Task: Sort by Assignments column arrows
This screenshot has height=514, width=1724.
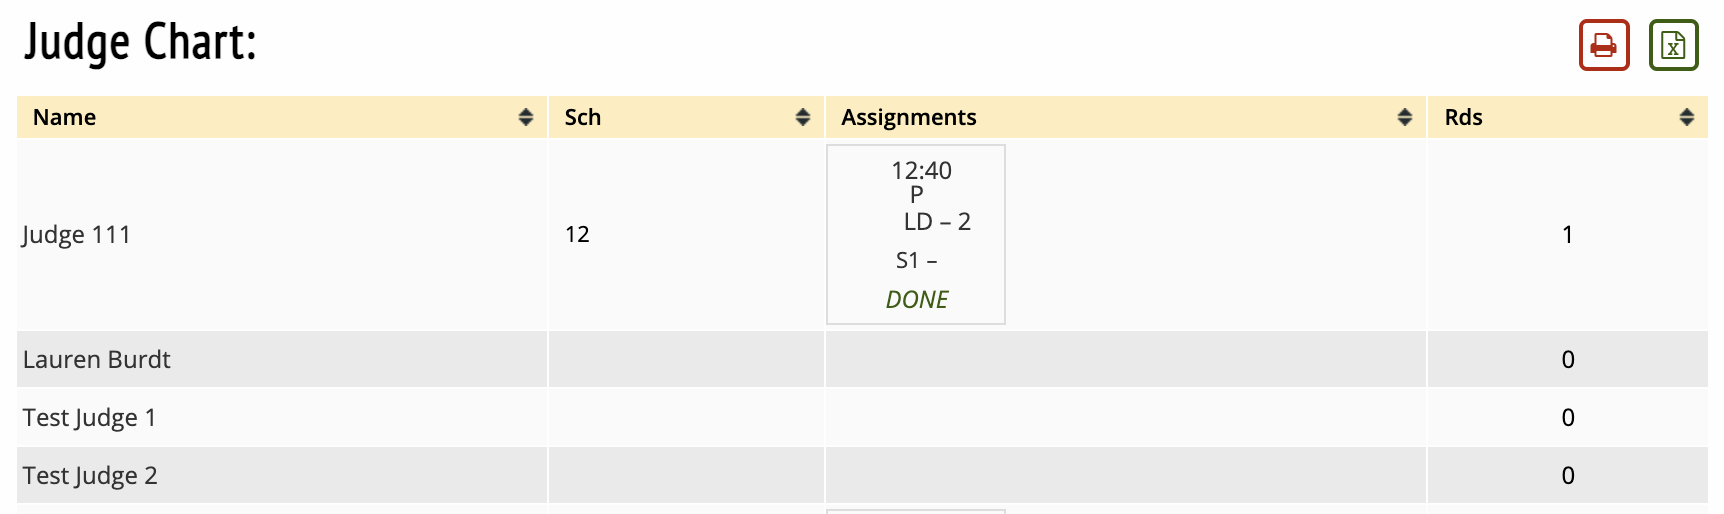Action: 1404,117
